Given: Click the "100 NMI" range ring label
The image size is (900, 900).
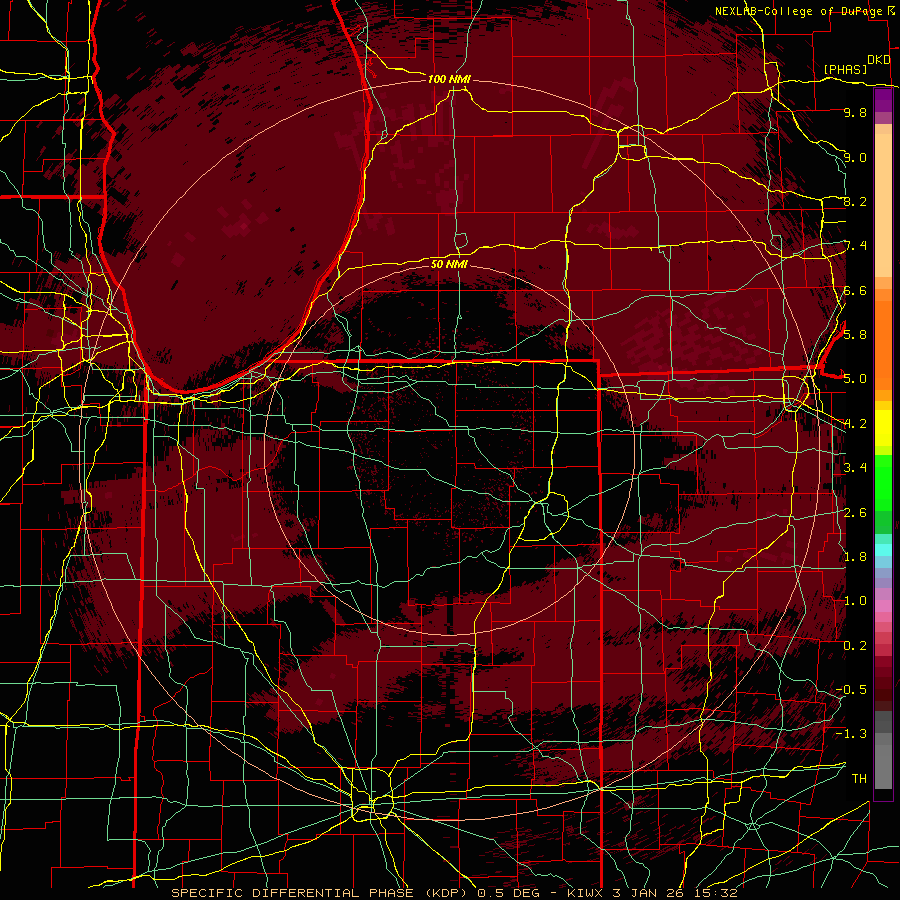Looking at the screenshot, I should pyautogui.click(x=449, y=79).
